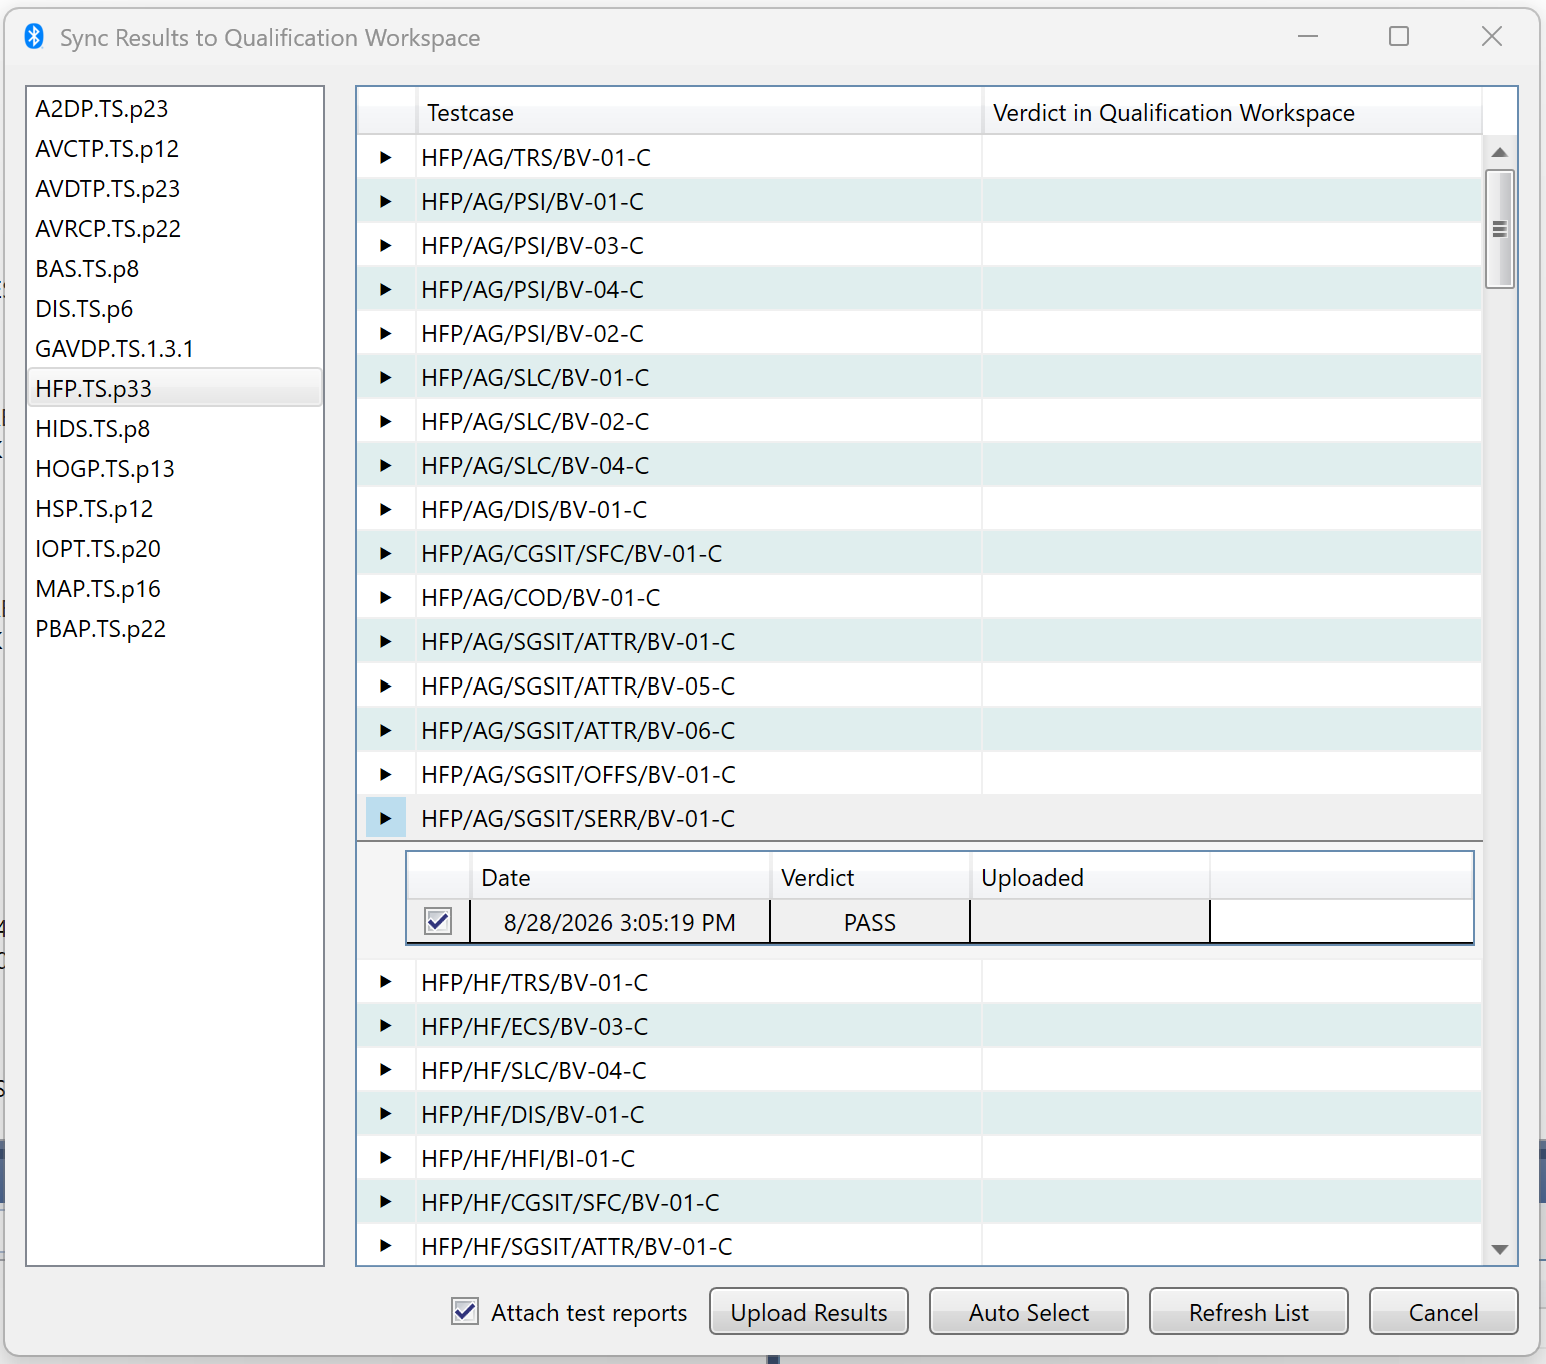The width and height of the screenshot is (1546, 1364).
Task: Expand HFP/AG/TRS/BV-01-C row
Action: [x=386, y=157]
